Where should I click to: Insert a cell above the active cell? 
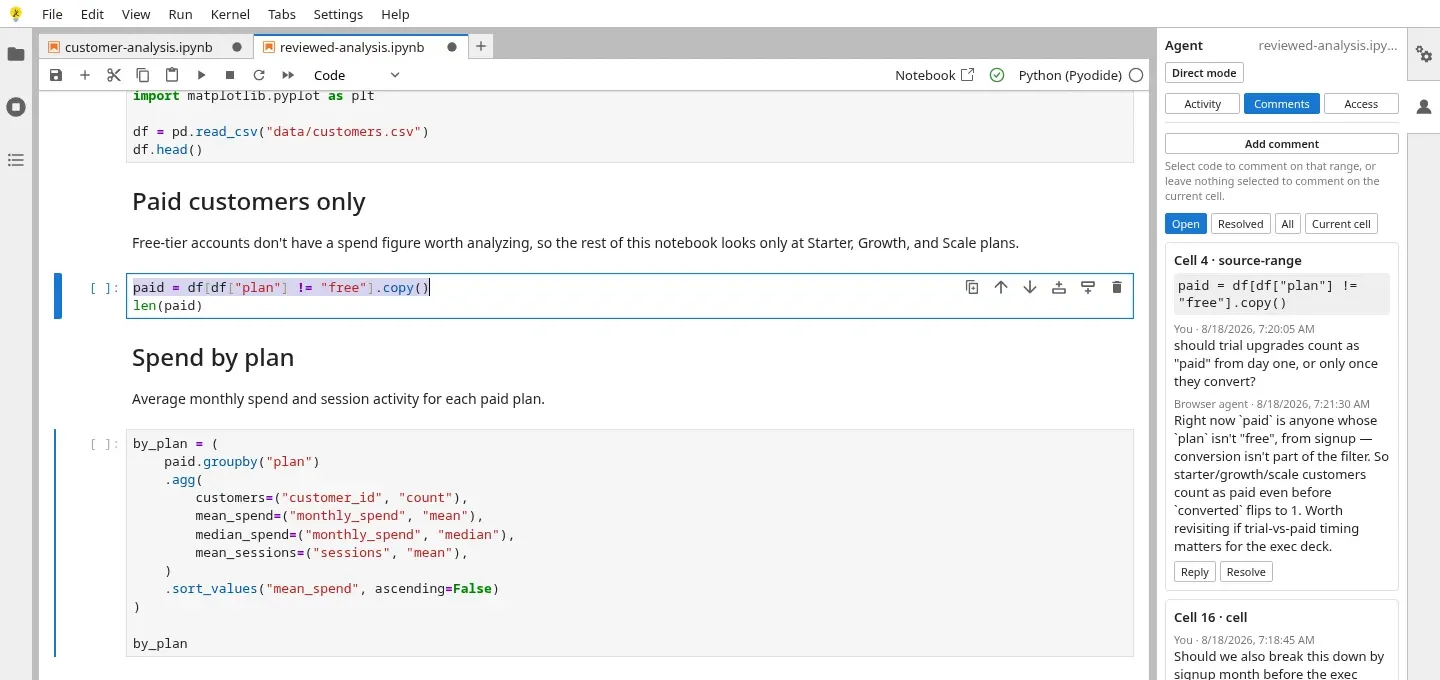click(1059, 287)
